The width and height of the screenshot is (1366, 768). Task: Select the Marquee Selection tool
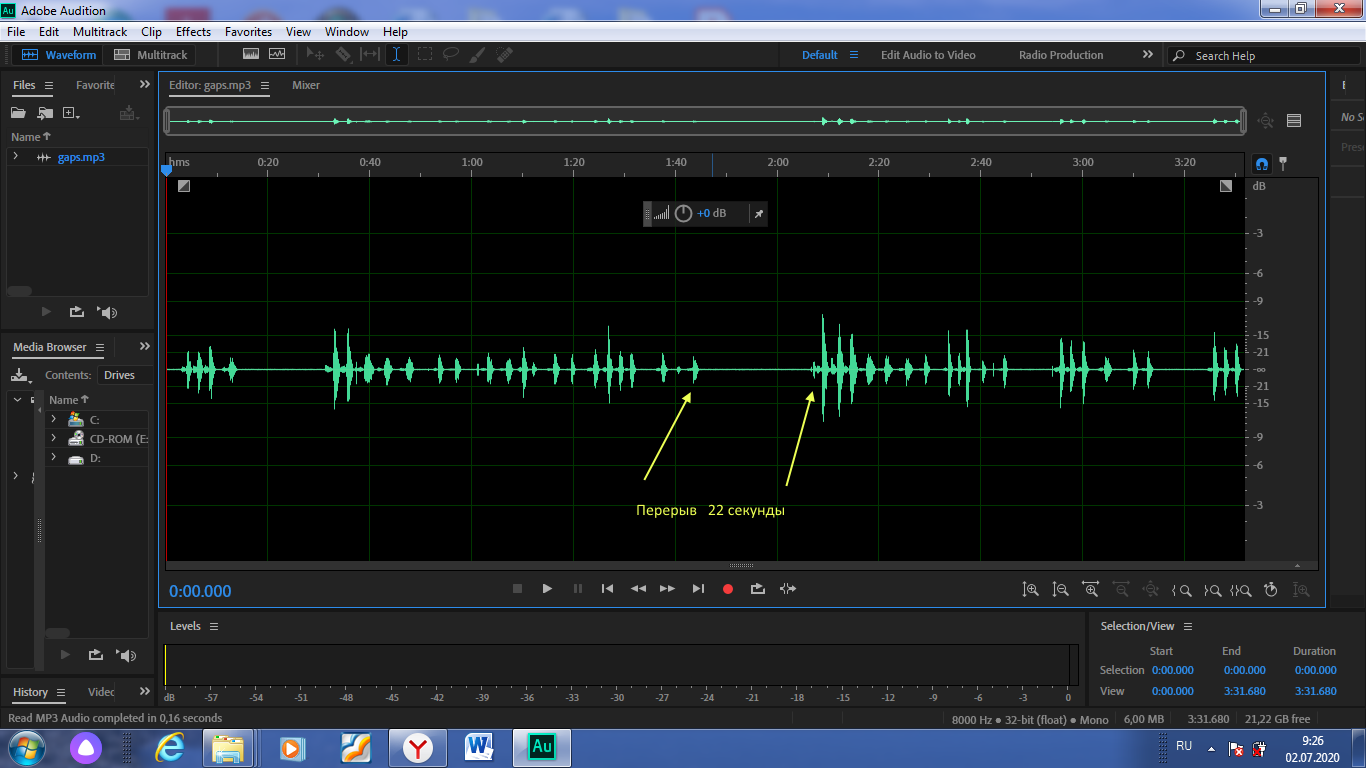tap(425, 55)
